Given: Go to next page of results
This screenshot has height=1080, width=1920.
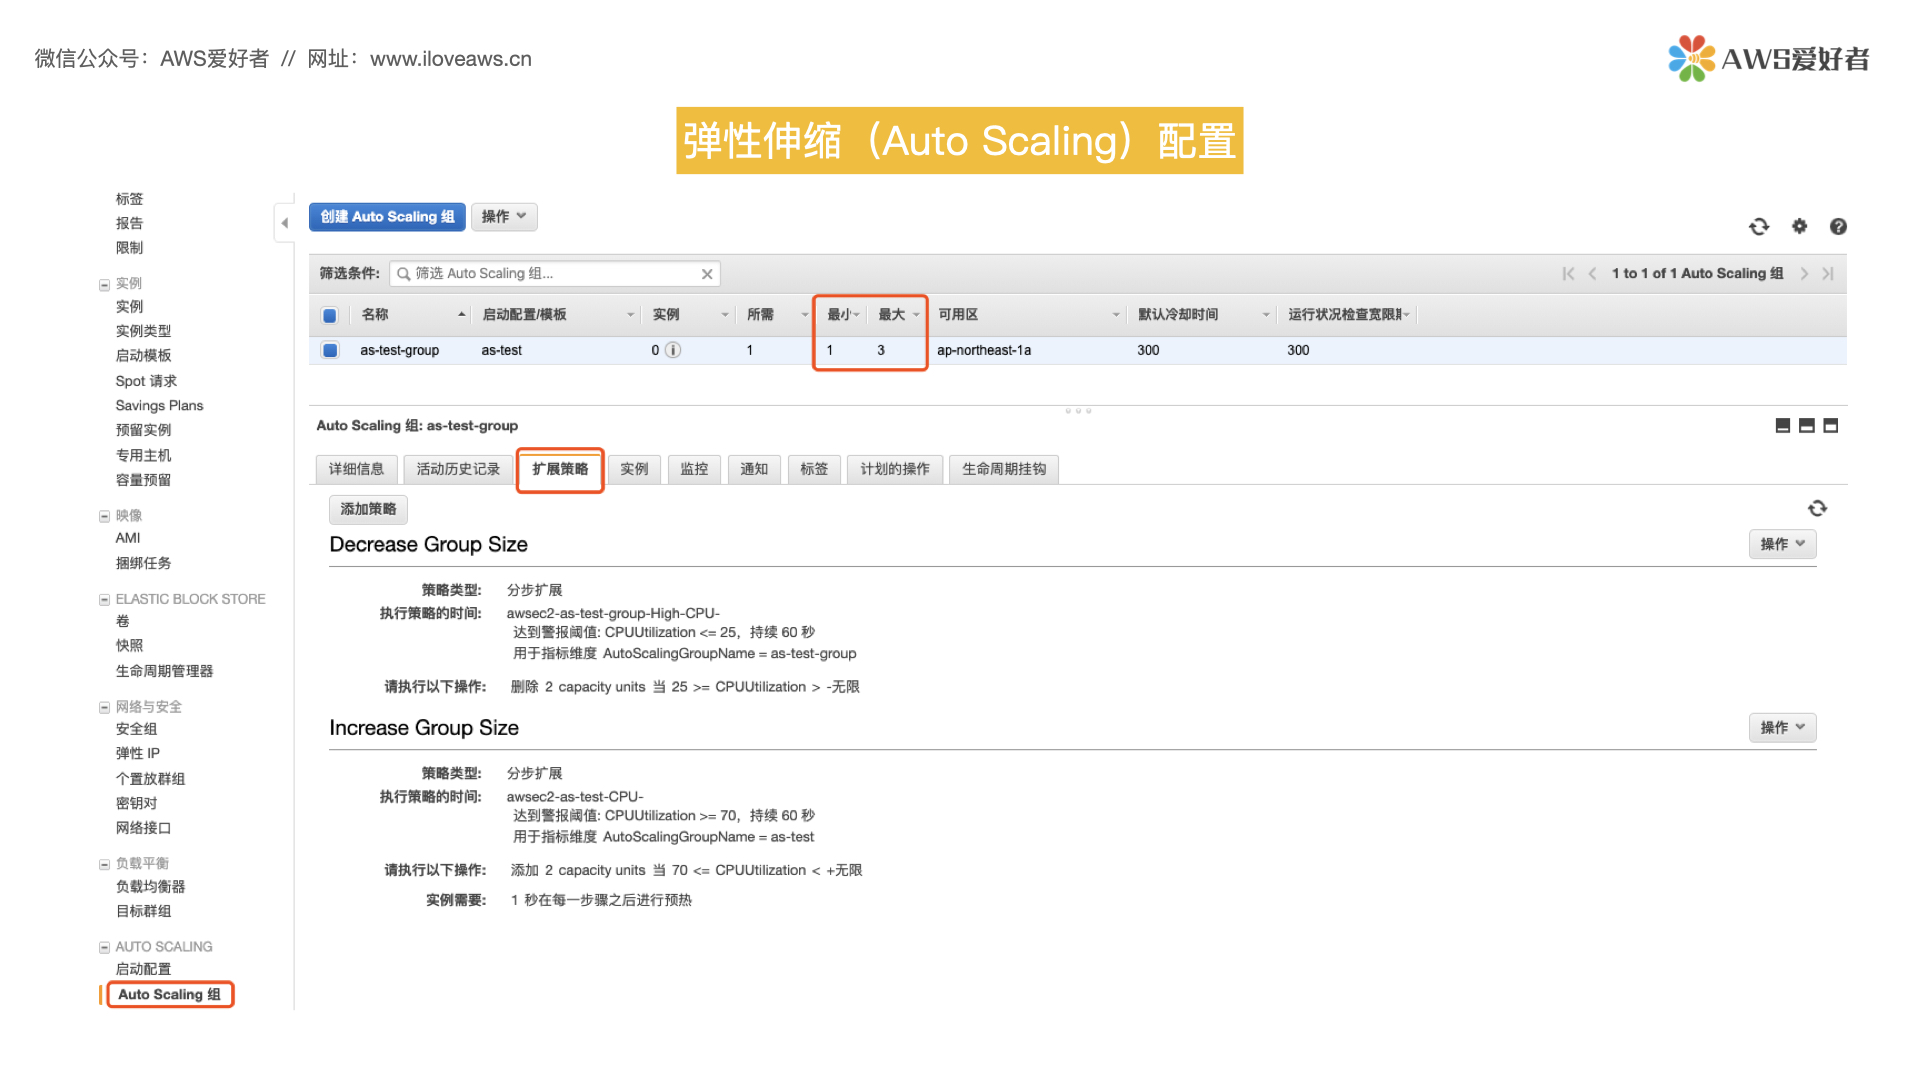Looking at the screenshot, I should [x=1804, y=274].
